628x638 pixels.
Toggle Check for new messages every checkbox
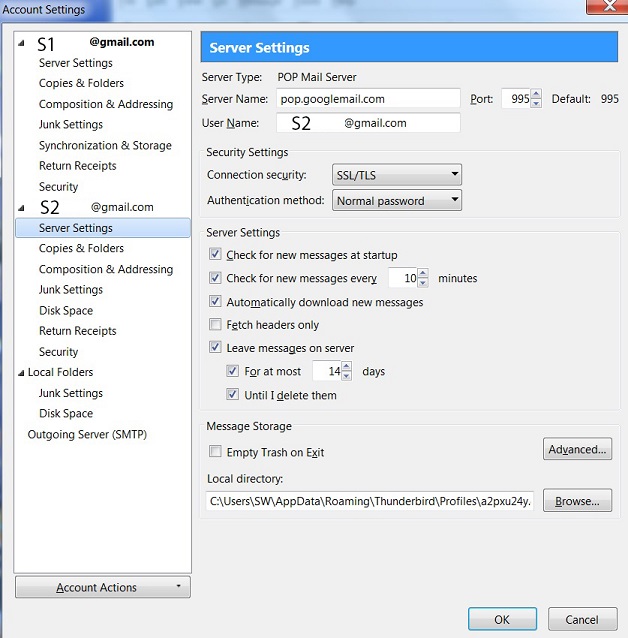click(x=215, y=278)
